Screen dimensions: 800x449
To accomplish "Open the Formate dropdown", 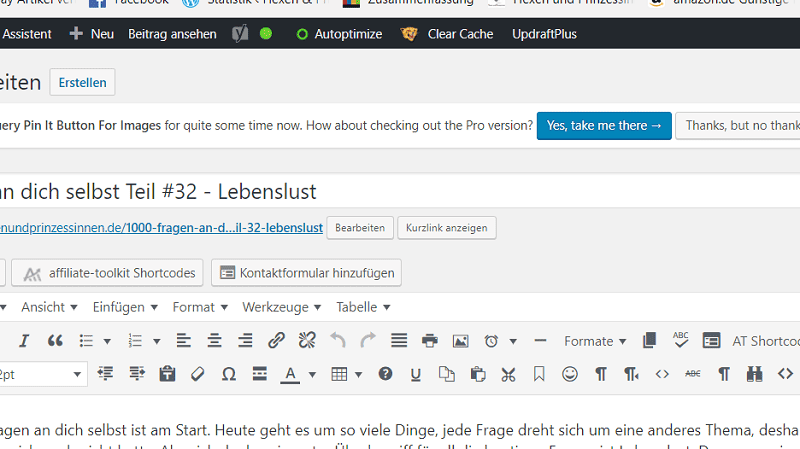I will (595, 341).
